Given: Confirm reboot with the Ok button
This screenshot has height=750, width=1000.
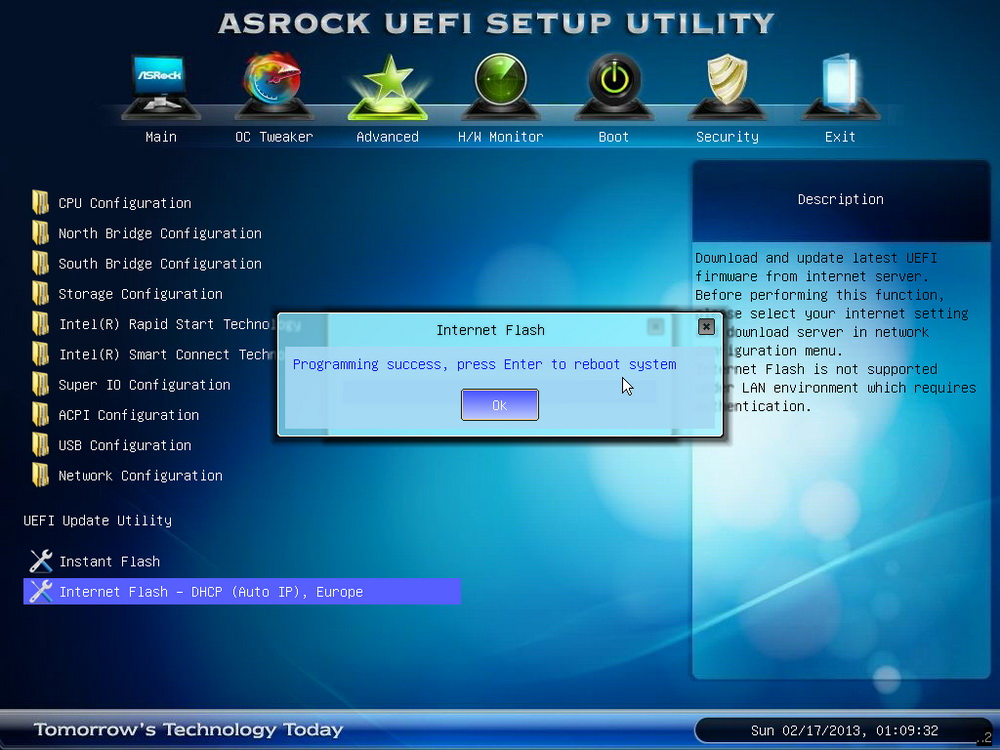Looking at the screenshot, I should pos(499,405).
